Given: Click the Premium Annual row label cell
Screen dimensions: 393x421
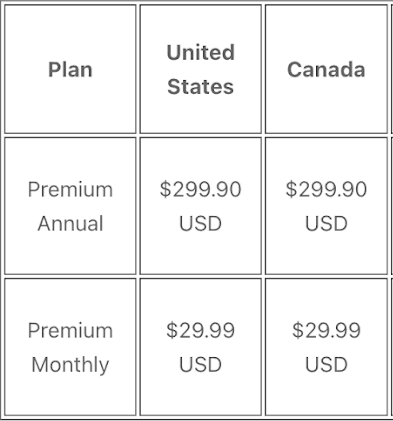Looking at the screenshot, I should point(70,206).
